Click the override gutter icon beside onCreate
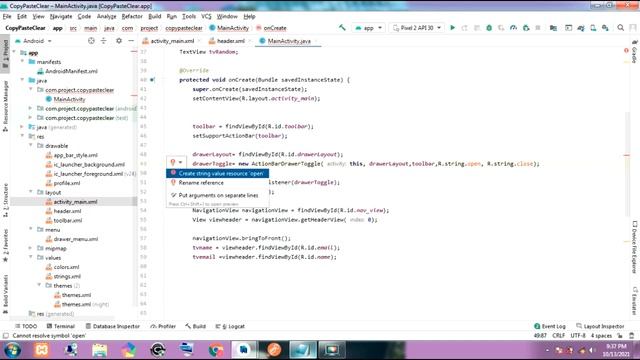This screenshot has height=360, width=640. click(x=152, y=80)
